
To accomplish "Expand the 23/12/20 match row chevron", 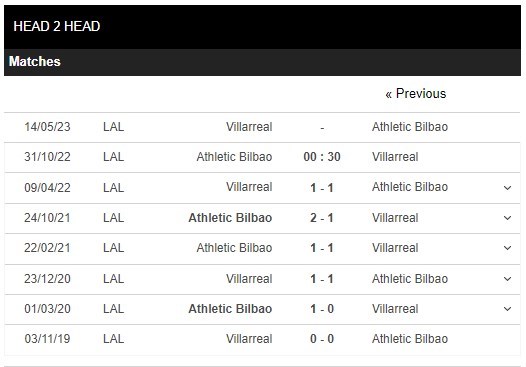I will tap(507, 279).
